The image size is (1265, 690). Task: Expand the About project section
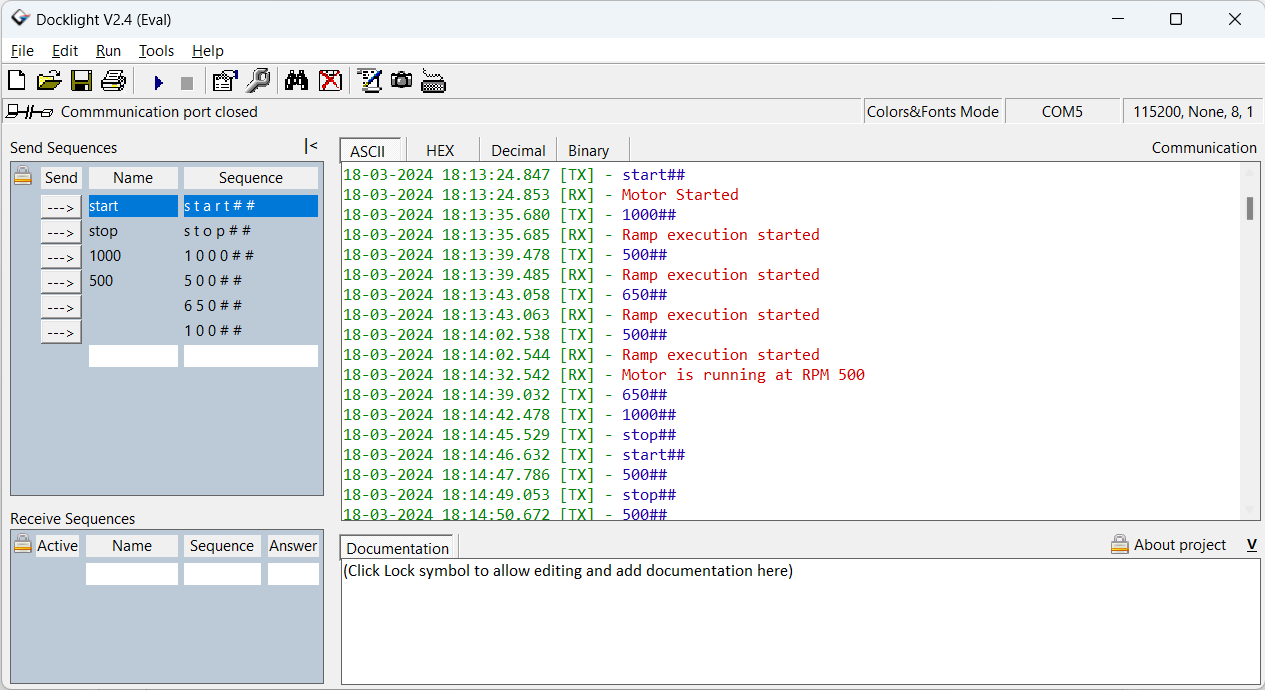(1249, 544)
